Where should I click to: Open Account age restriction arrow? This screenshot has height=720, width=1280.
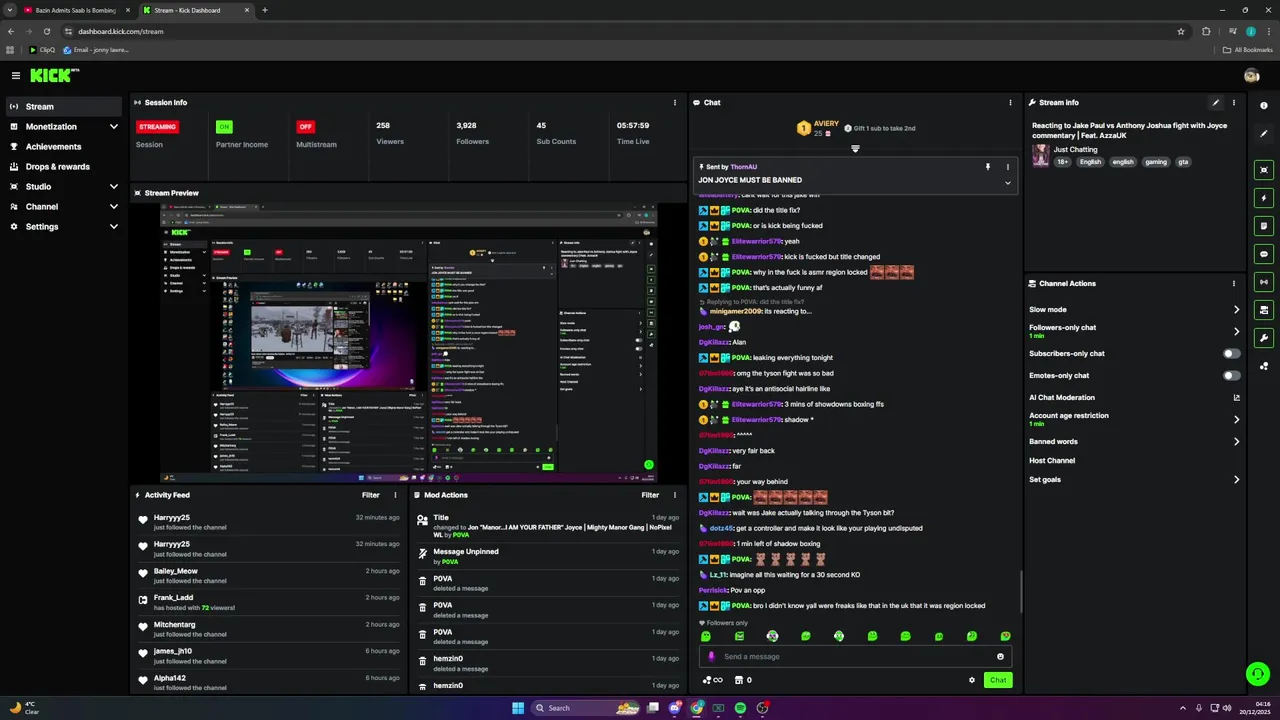1236,419
